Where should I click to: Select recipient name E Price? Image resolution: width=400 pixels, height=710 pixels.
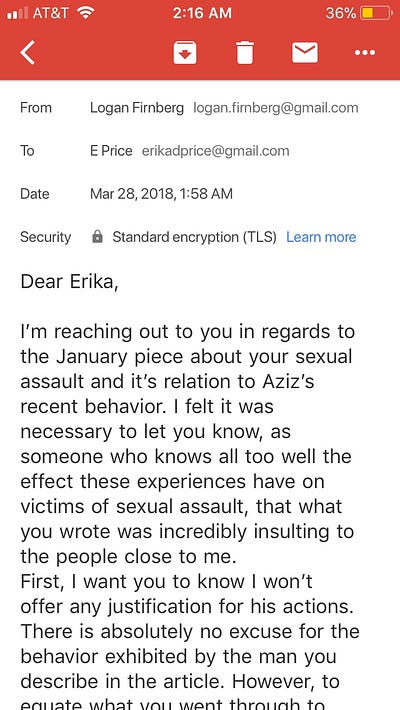tap(111, 151)
